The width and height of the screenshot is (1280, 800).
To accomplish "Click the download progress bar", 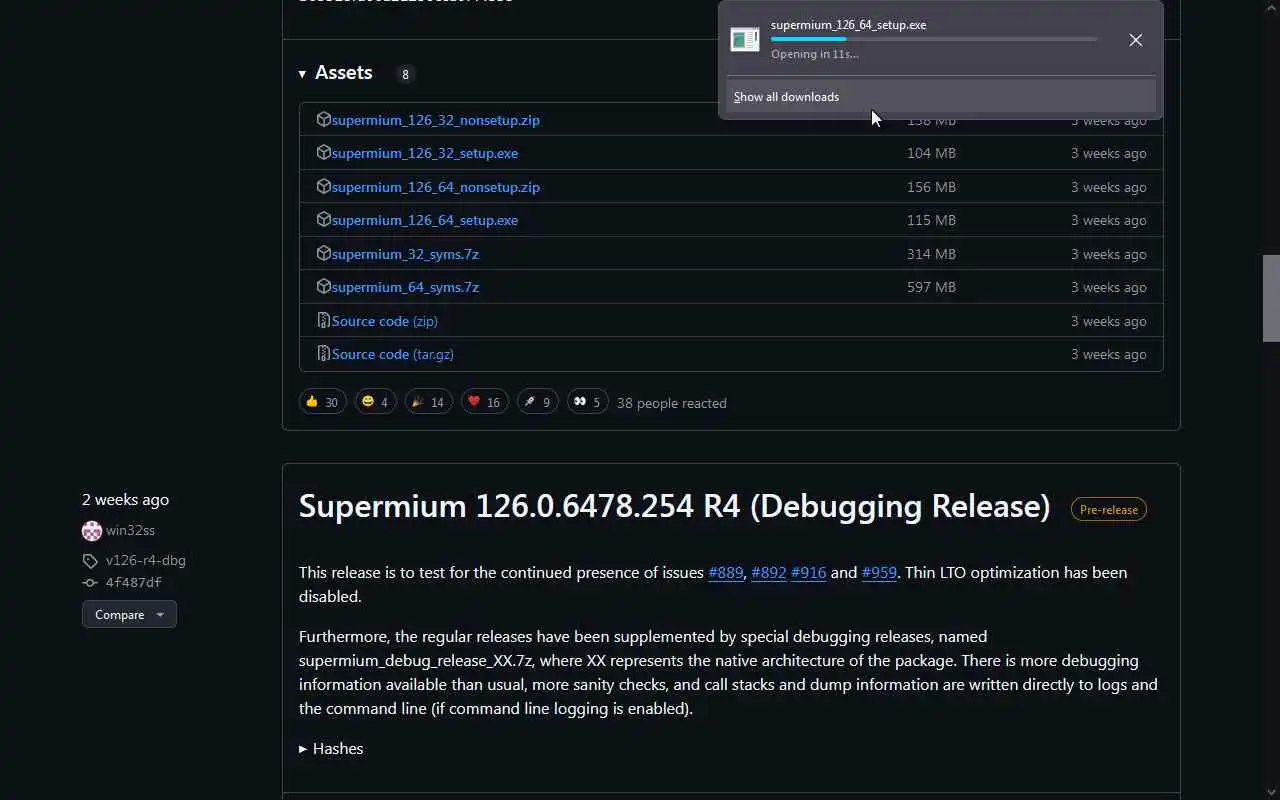I will pyautogui.click(x=934, y=39).
